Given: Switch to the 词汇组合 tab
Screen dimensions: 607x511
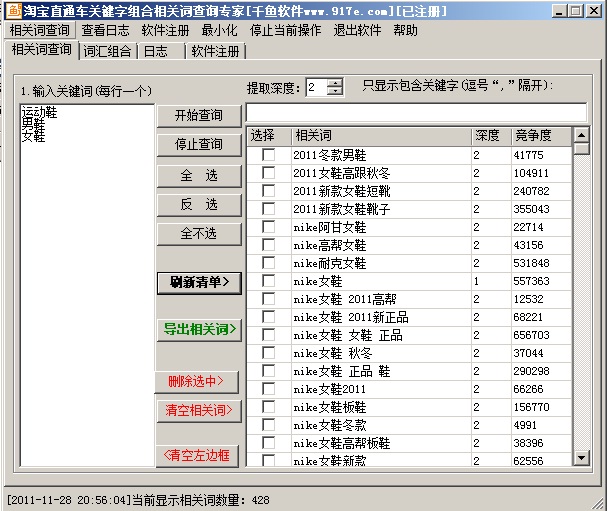Looking at the screenshot, I should pyautogui.click(x=108, y=51).
